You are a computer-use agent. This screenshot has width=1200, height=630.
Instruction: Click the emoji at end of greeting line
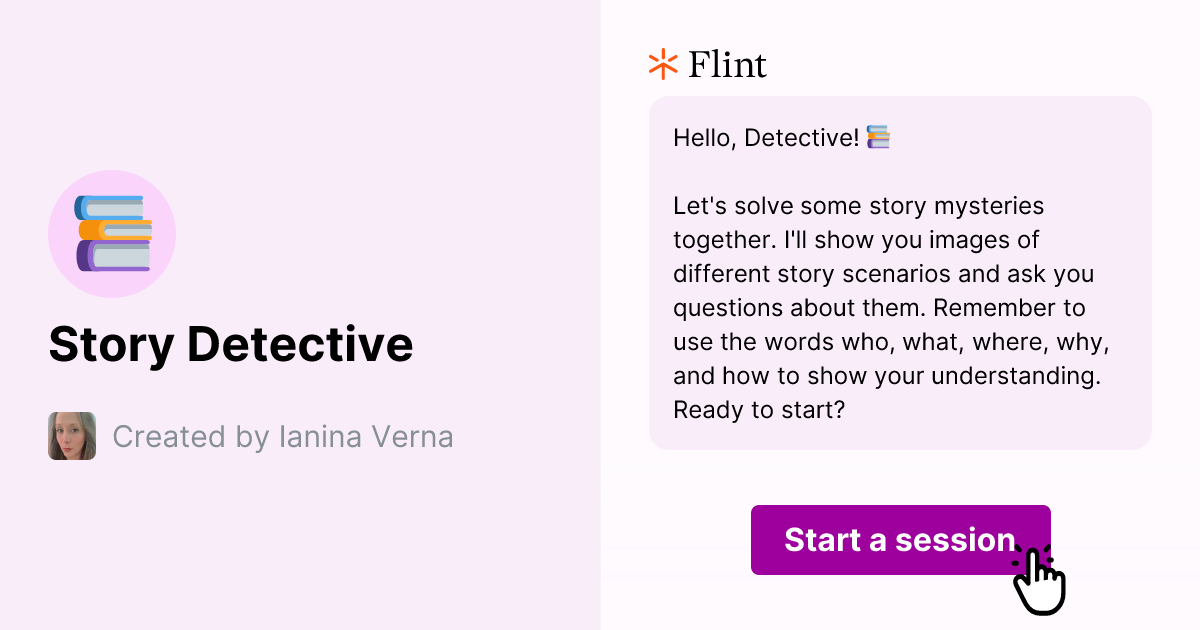[x=876, y=137]
